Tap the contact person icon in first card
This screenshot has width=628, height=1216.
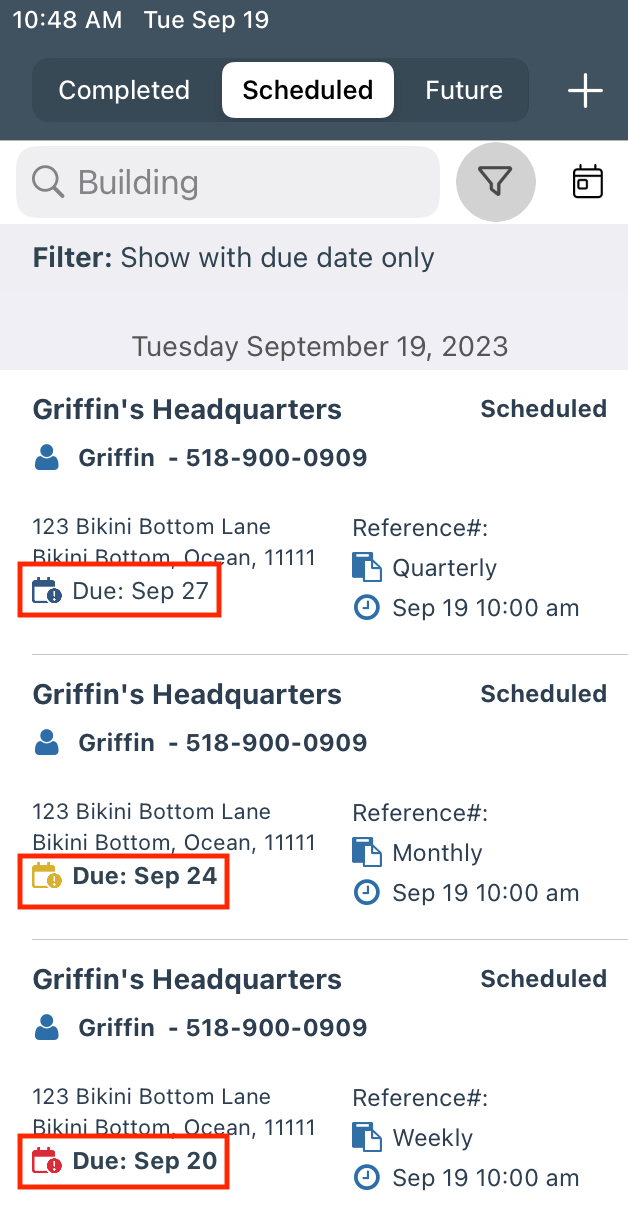[47, 459]
